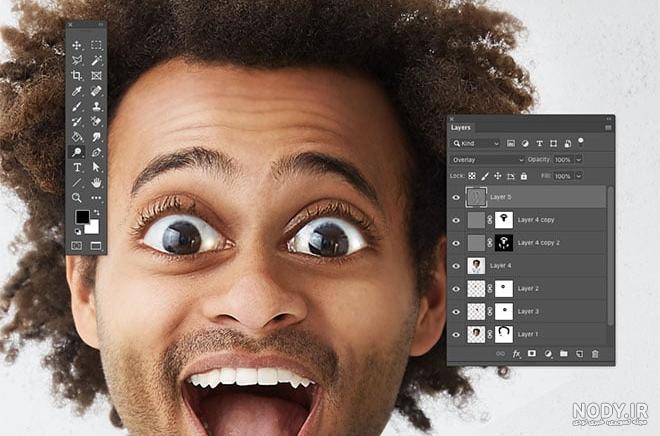Open the Fill slider dropdown arrow

[579, 176]
